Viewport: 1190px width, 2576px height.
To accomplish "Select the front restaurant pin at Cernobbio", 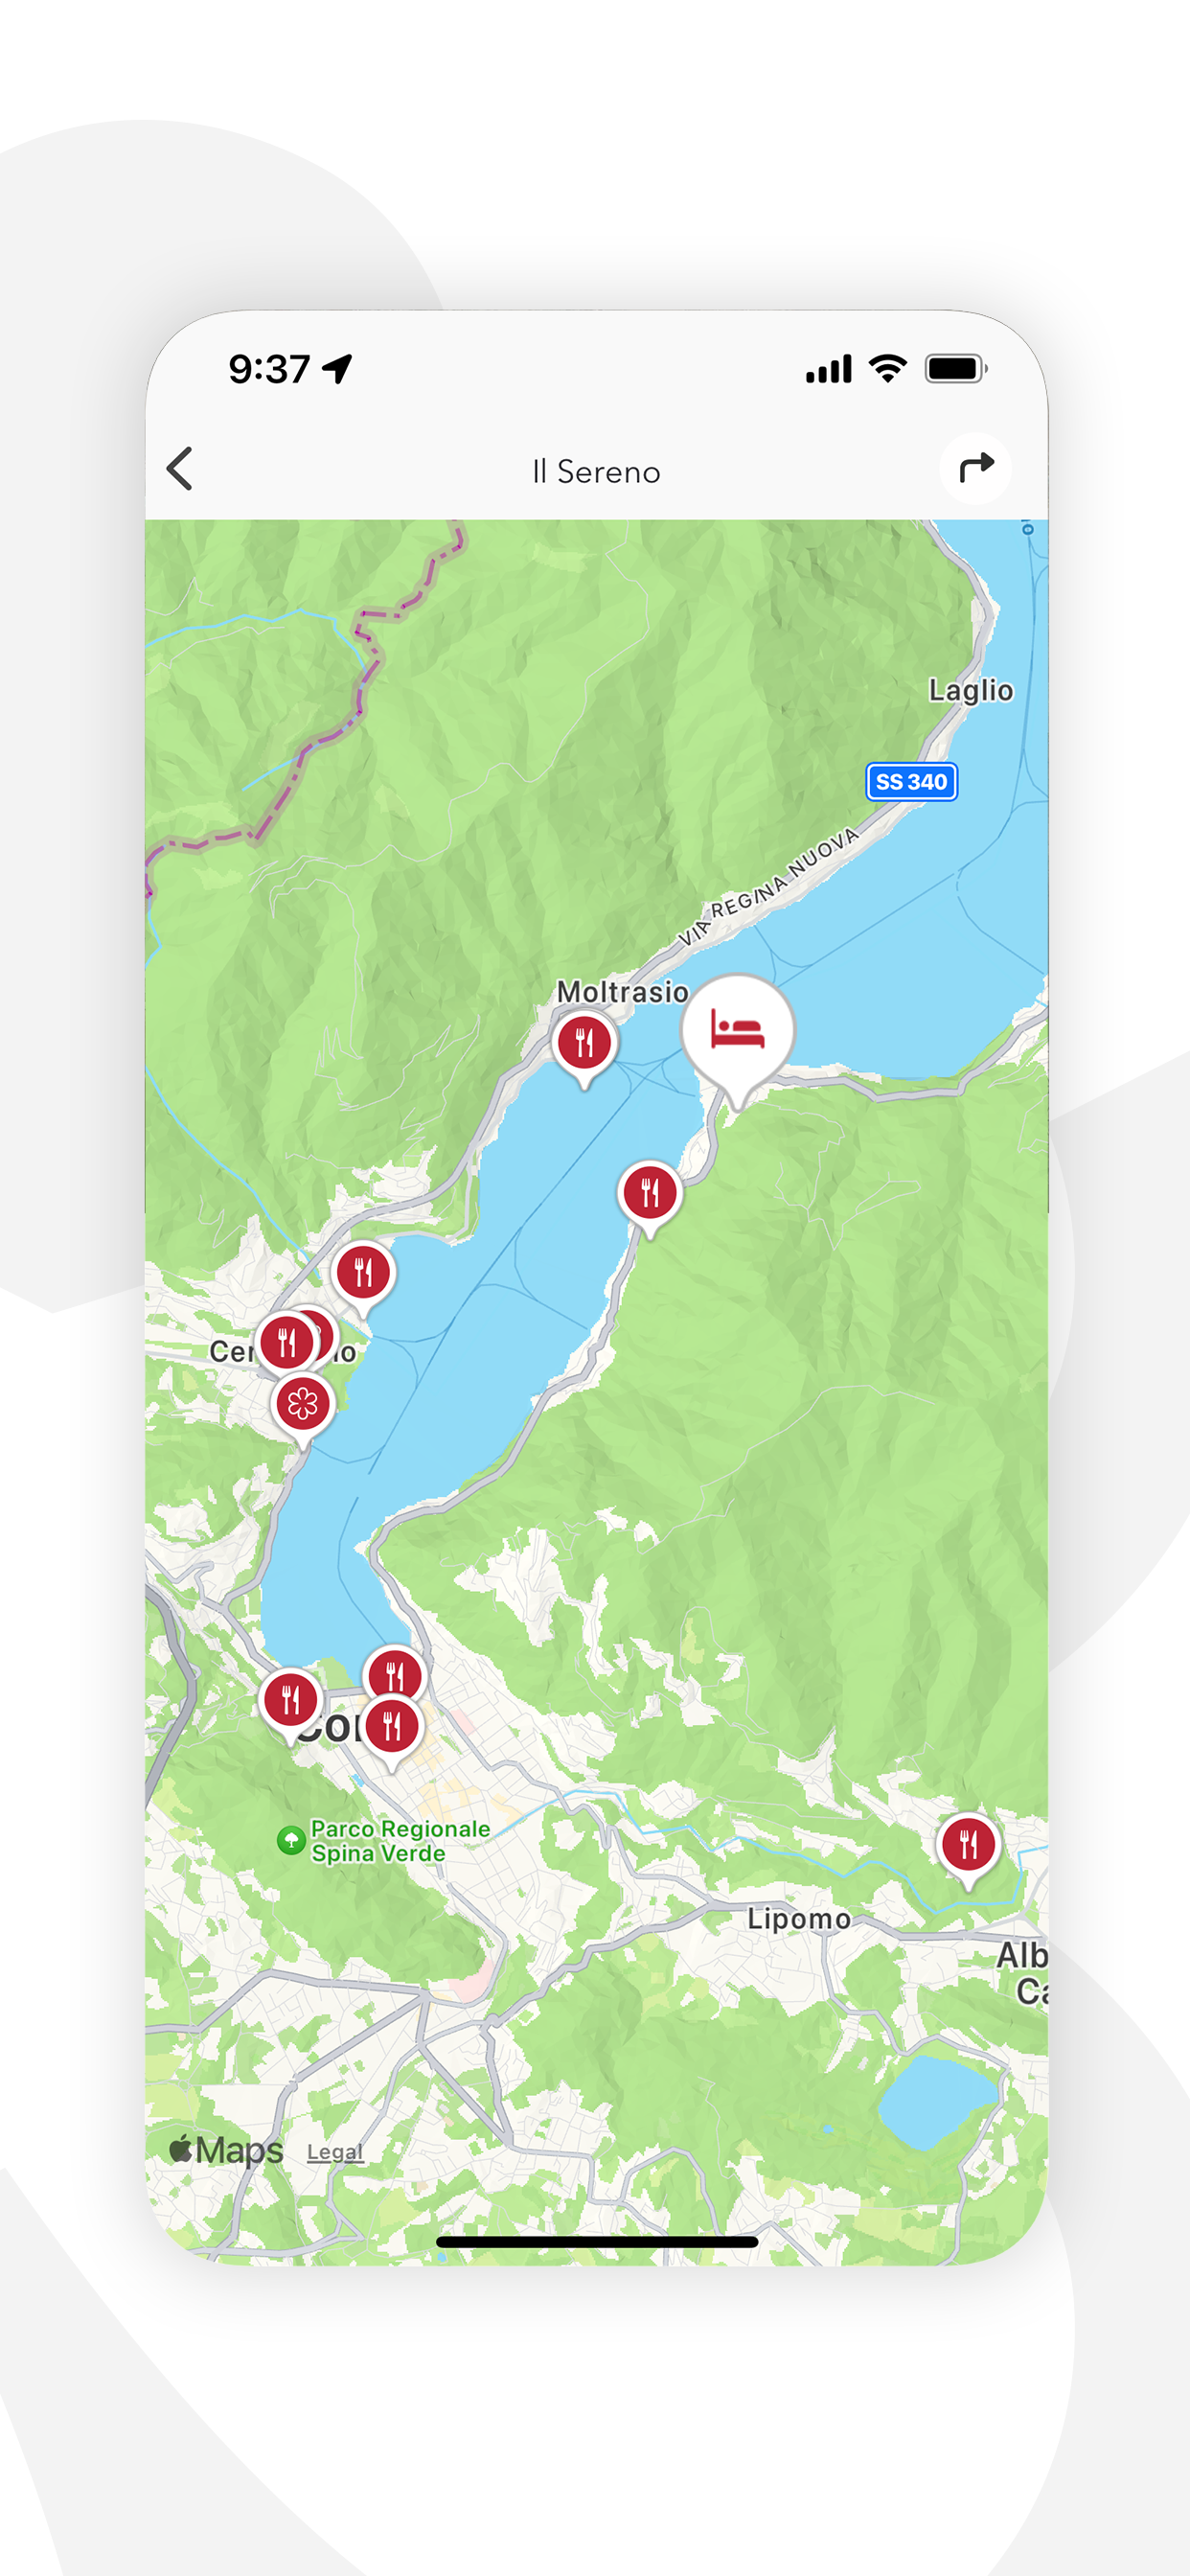I will pyautogui.click(x=286, y=1342).
